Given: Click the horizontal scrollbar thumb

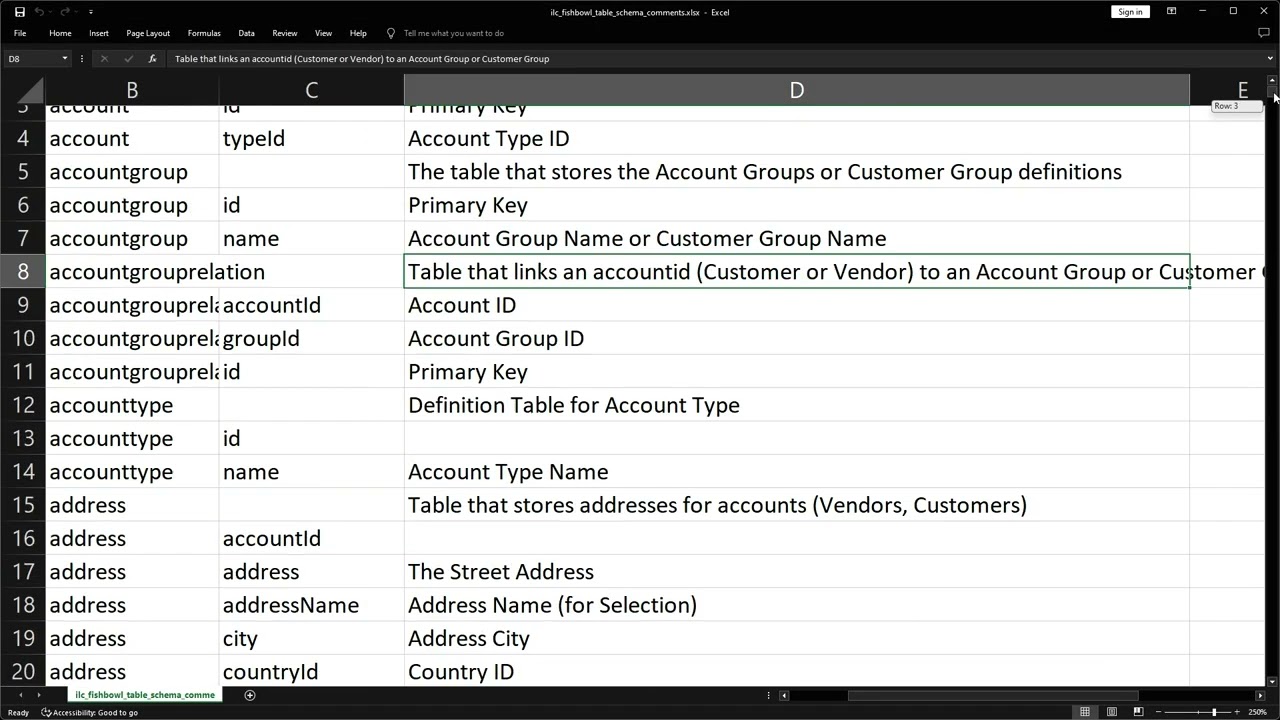Looking at the screenshot, I should click(993, 695).
